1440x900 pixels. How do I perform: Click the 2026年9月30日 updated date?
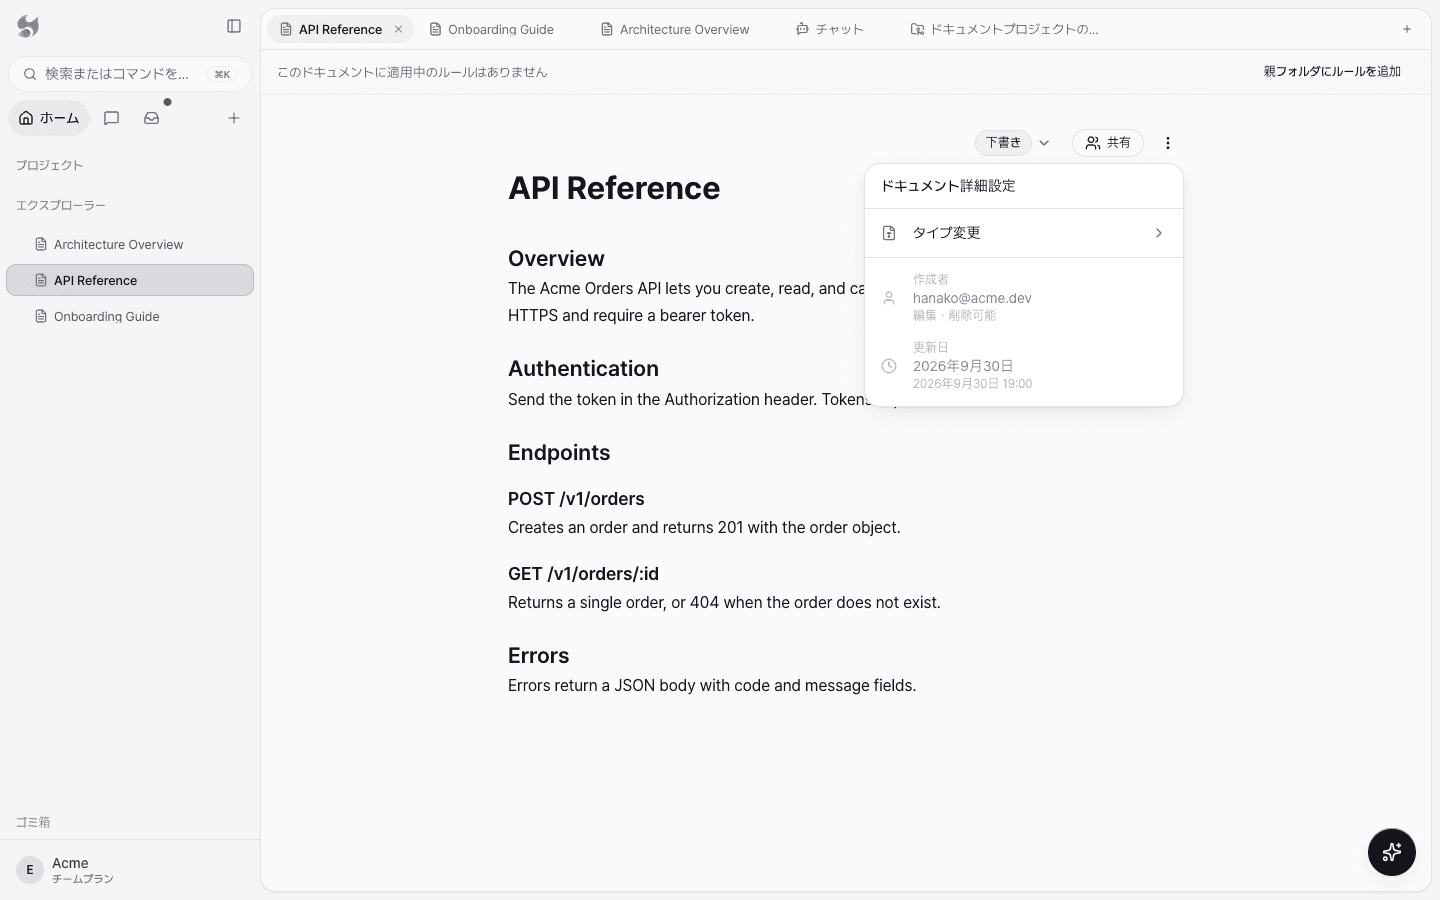point(963,366)
